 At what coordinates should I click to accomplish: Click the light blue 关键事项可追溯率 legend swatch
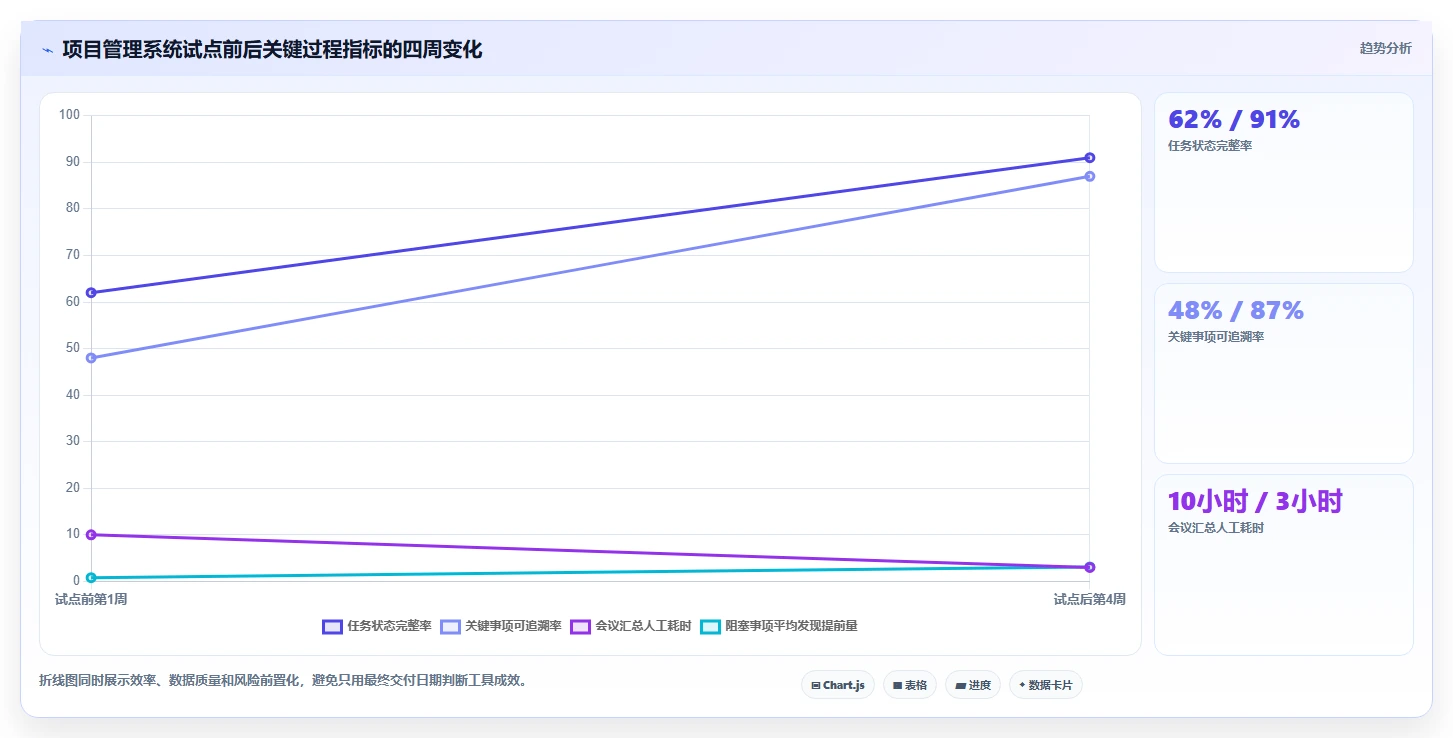click(451, 626)
